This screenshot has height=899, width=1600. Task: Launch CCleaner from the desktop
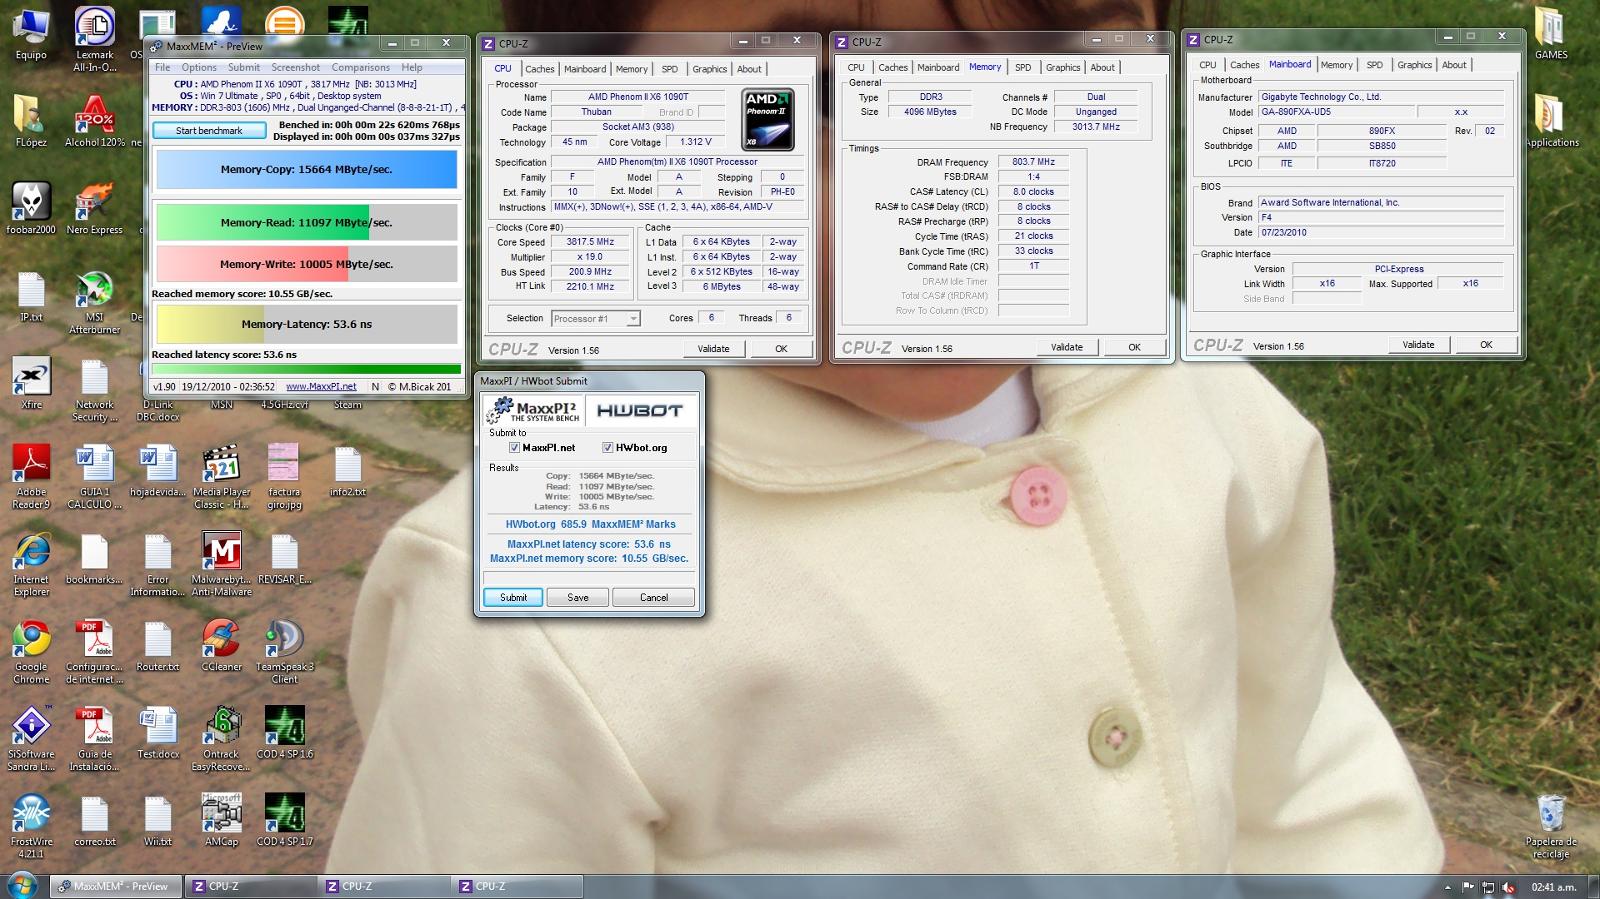pyautogui.click(x=221, y=646)
